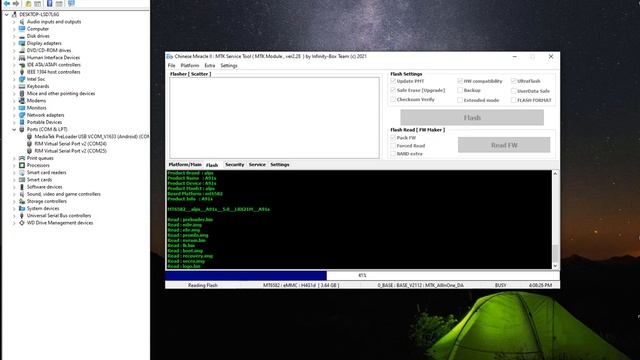The height and width of the screenshot is (360, 640).
Task: Expand the Intel Soc category chevron
Action: [14, 79]
